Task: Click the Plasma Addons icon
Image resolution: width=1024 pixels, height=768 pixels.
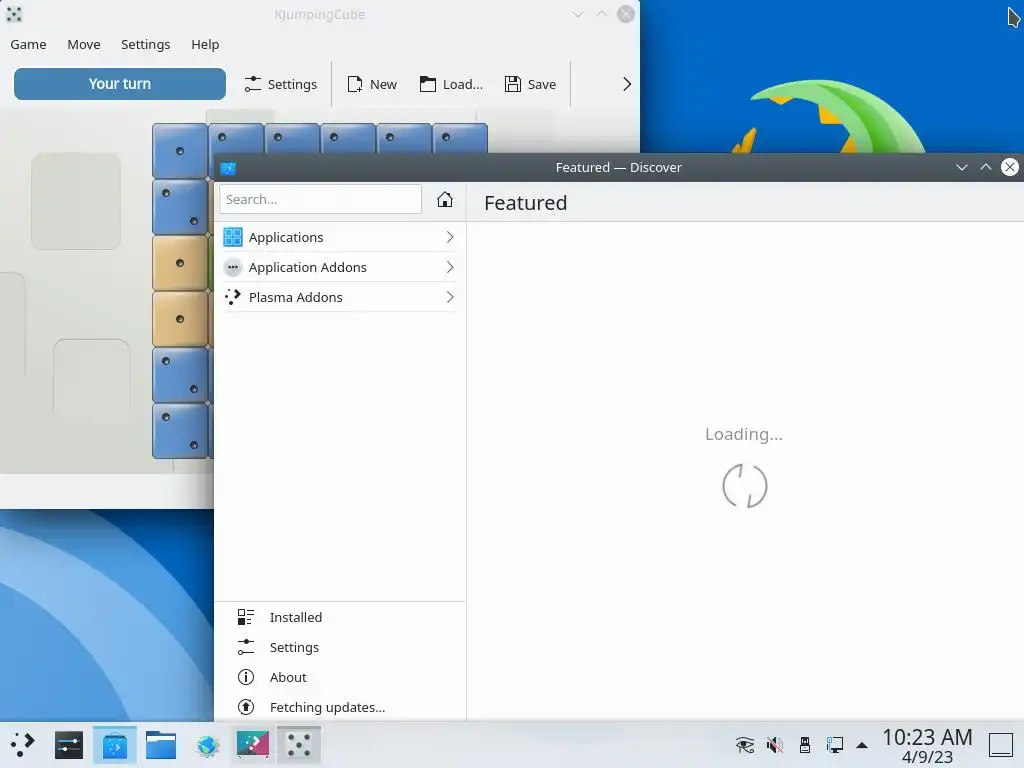Action: click(232, 297)
